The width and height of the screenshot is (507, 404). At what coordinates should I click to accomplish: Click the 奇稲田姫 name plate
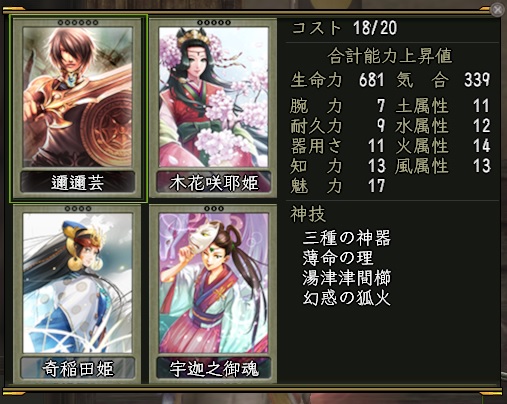click(x=78, y=368)
